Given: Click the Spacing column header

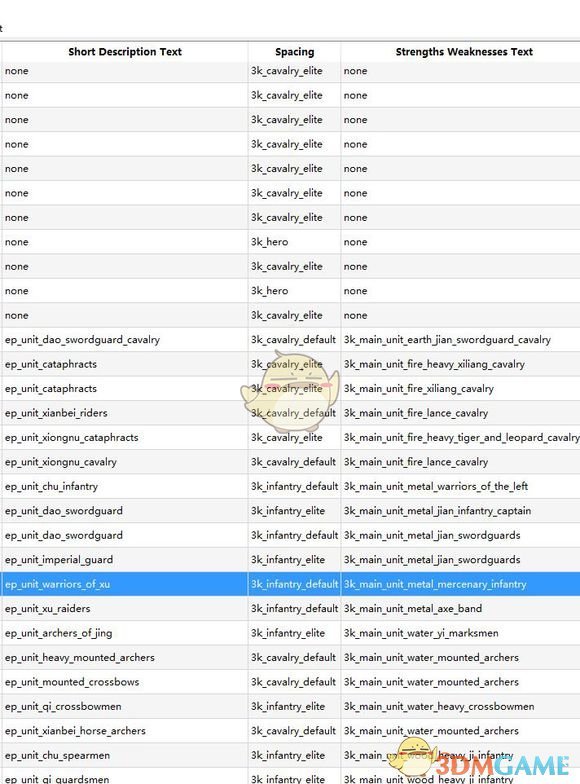Looking at the screenshot, I should [x=294, y=52].
